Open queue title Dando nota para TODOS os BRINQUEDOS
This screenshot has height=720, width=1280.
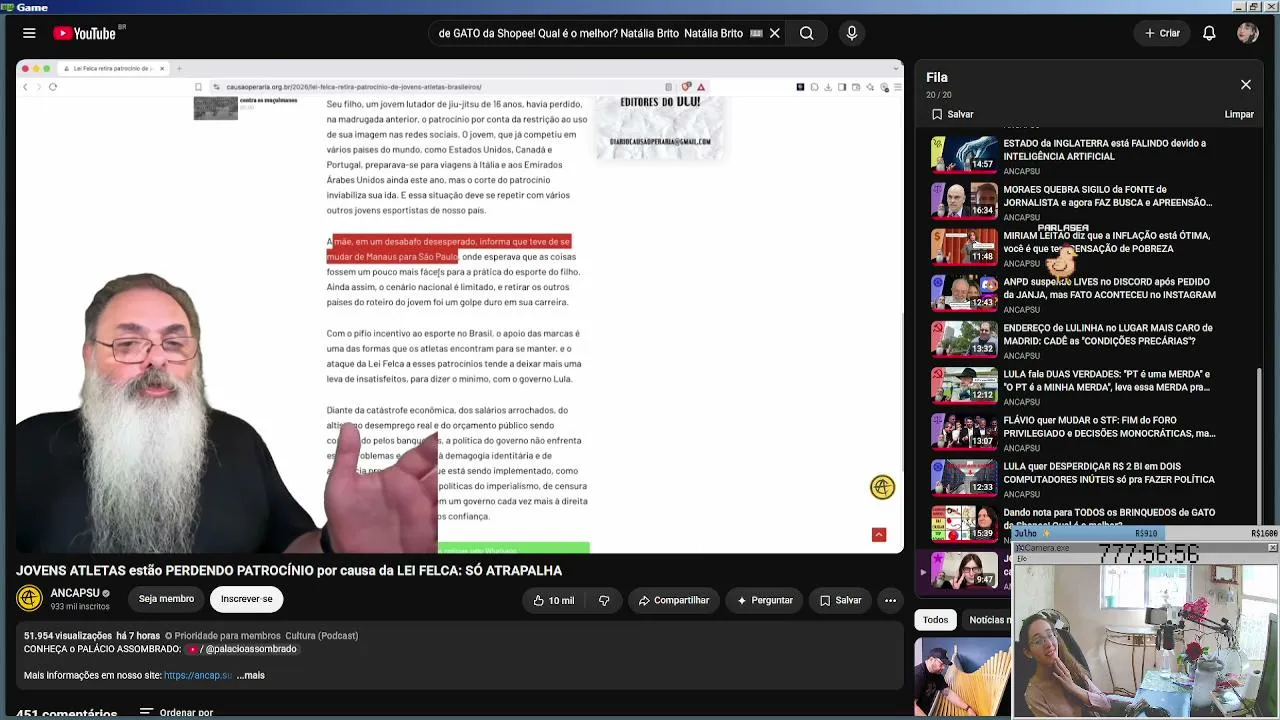1109,518
